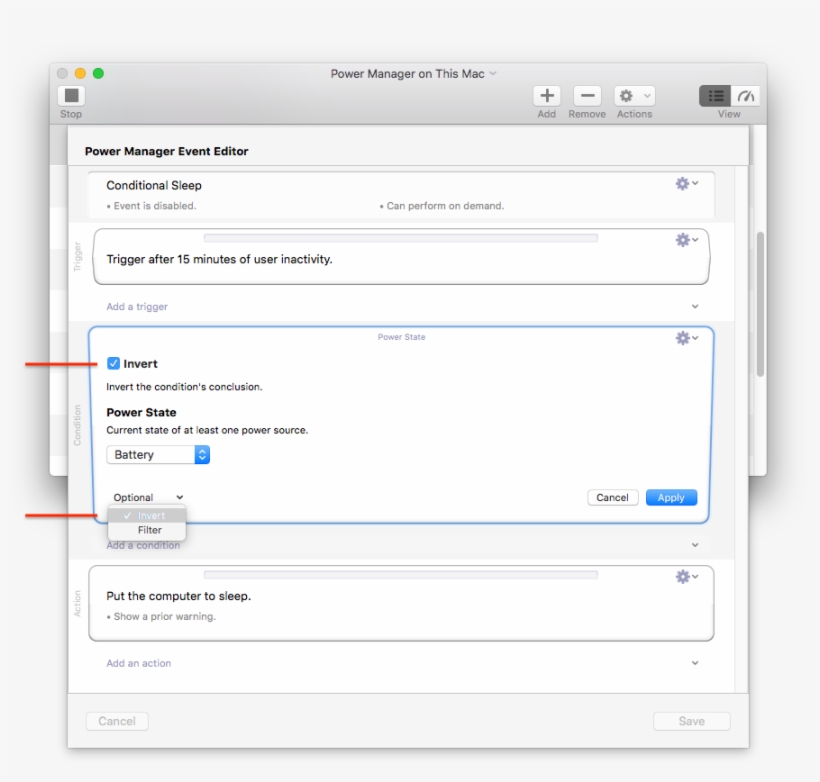
Task: Choose Invert in the Optional menu
Action: (x=146, y=516)
